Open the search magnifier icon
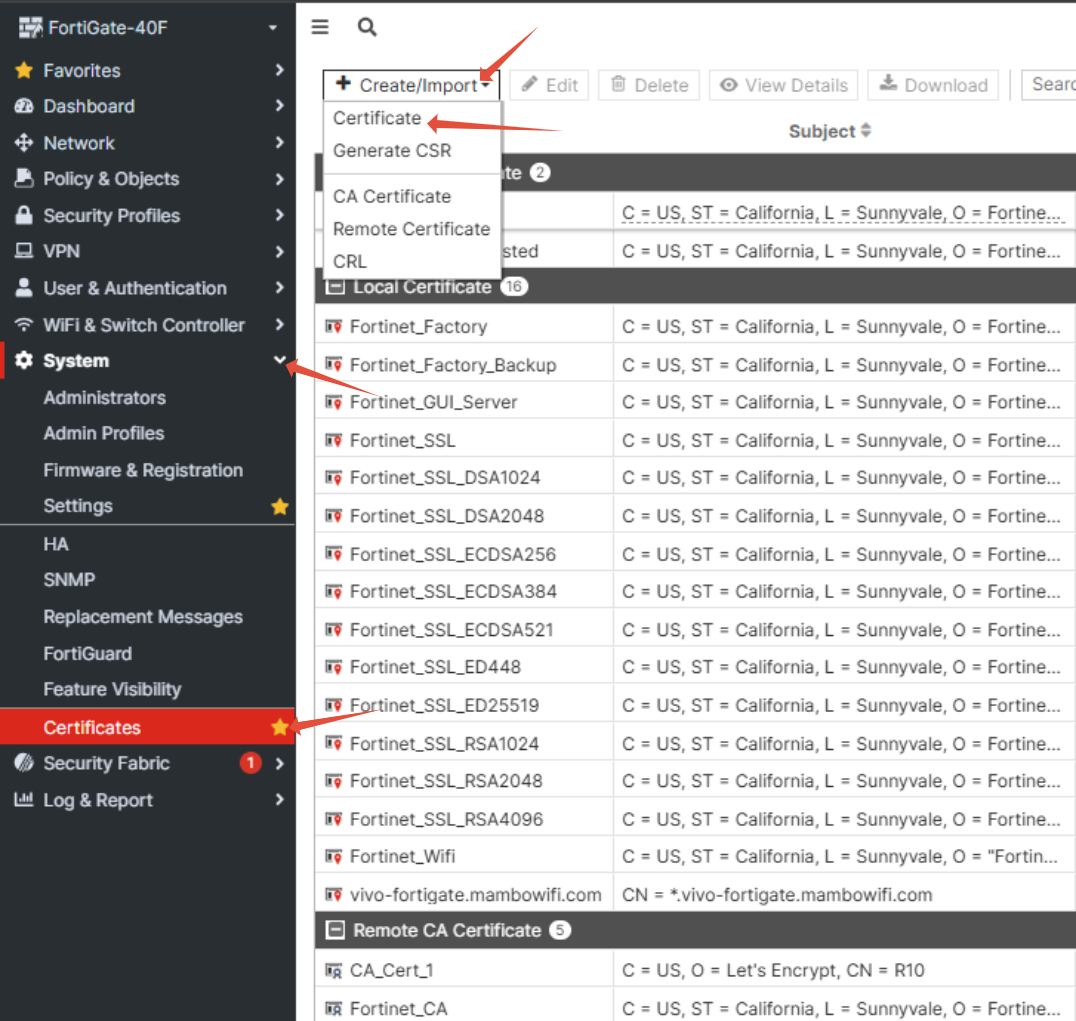Image resolution: width=1076 pixels, height=1021 pixels. [x=367, y=27]
